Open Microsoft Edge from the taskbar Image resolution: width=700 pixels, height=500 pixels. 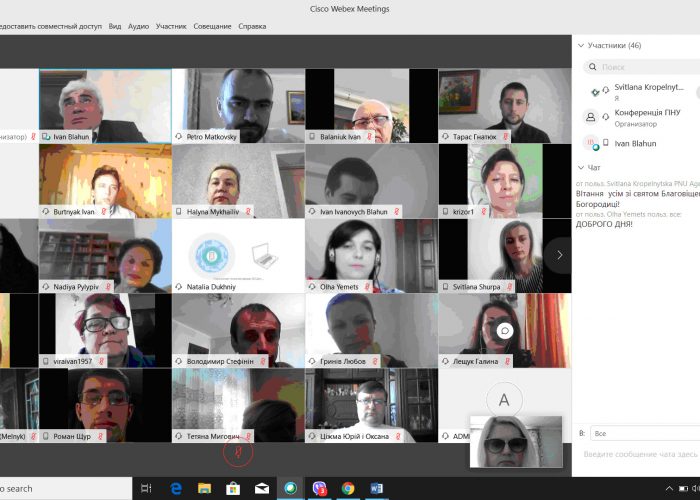[x=176, y=488]
